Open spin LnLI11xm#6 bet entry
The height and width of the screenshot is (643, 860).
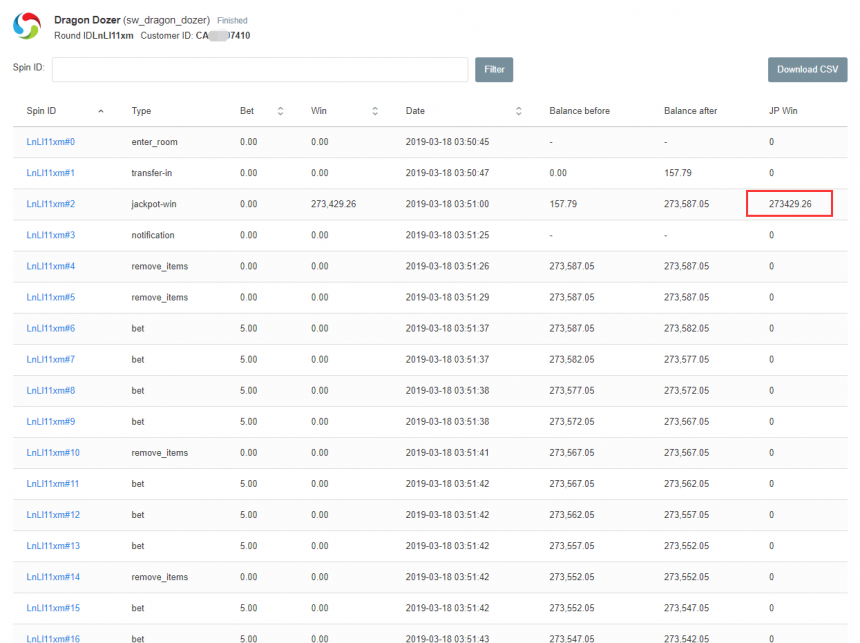50,328
